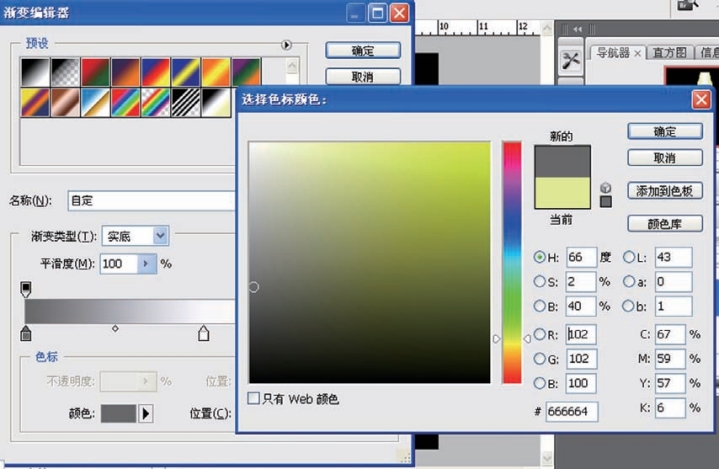Choose the violet-to-orange gradient preset
Screen dimensions: 719x469
tap(126, 72)
